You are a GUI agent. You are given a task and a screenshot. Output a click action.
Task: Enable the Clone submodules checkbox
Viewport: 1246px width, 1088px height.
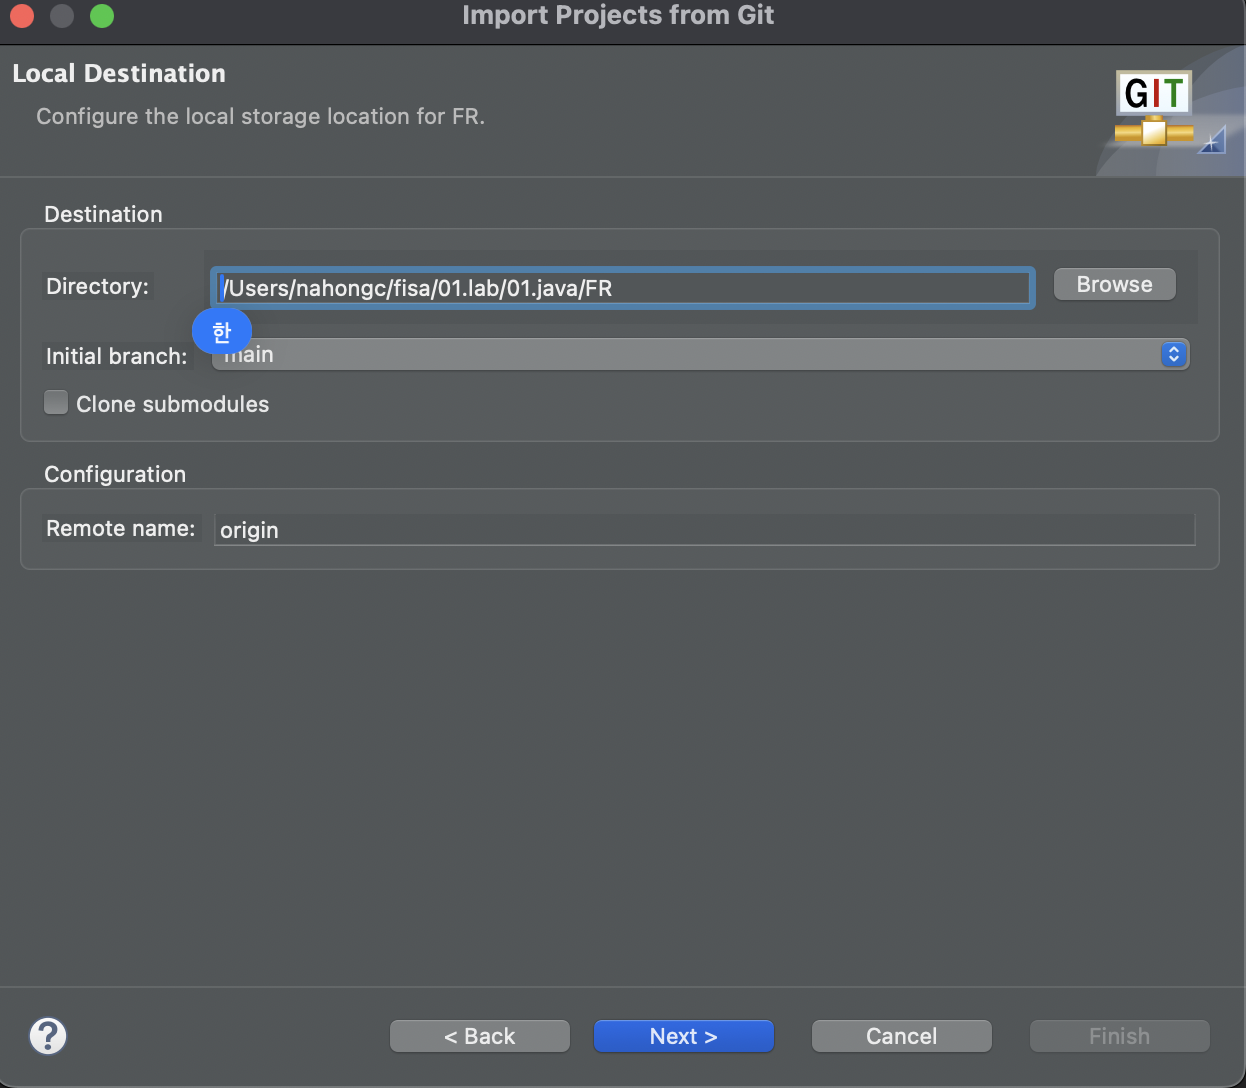click(x=56, y=402)
